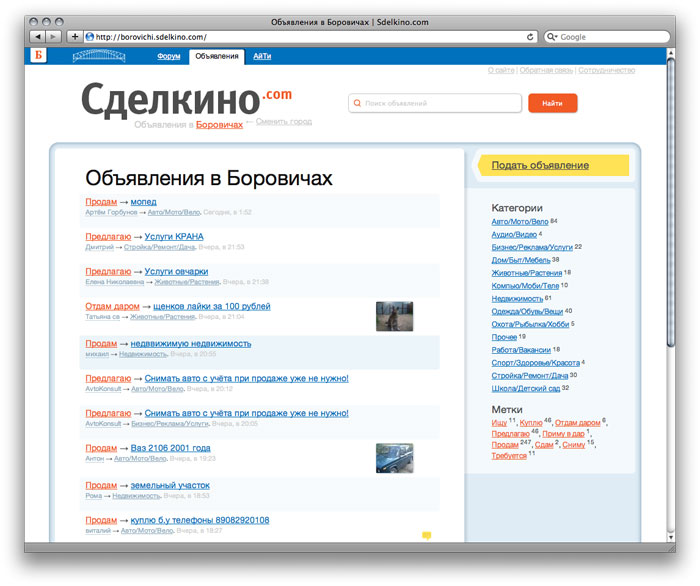
Task: Select the Недвижимость category link
Action: click(x=517, y=298)
